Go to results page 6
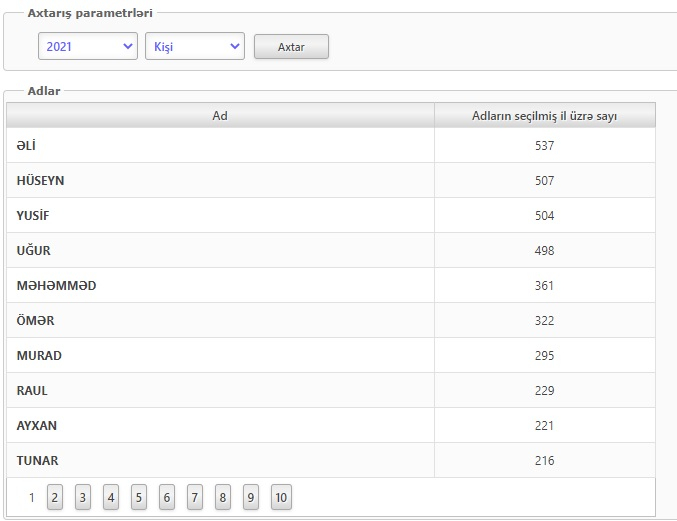 167,497
